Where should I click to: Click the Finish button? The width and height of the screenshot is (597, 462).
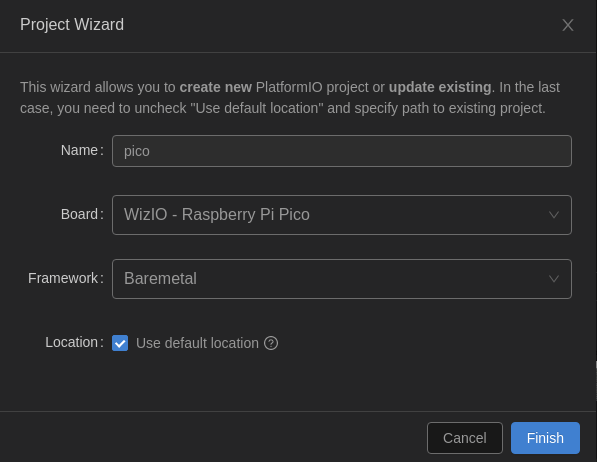545,438
